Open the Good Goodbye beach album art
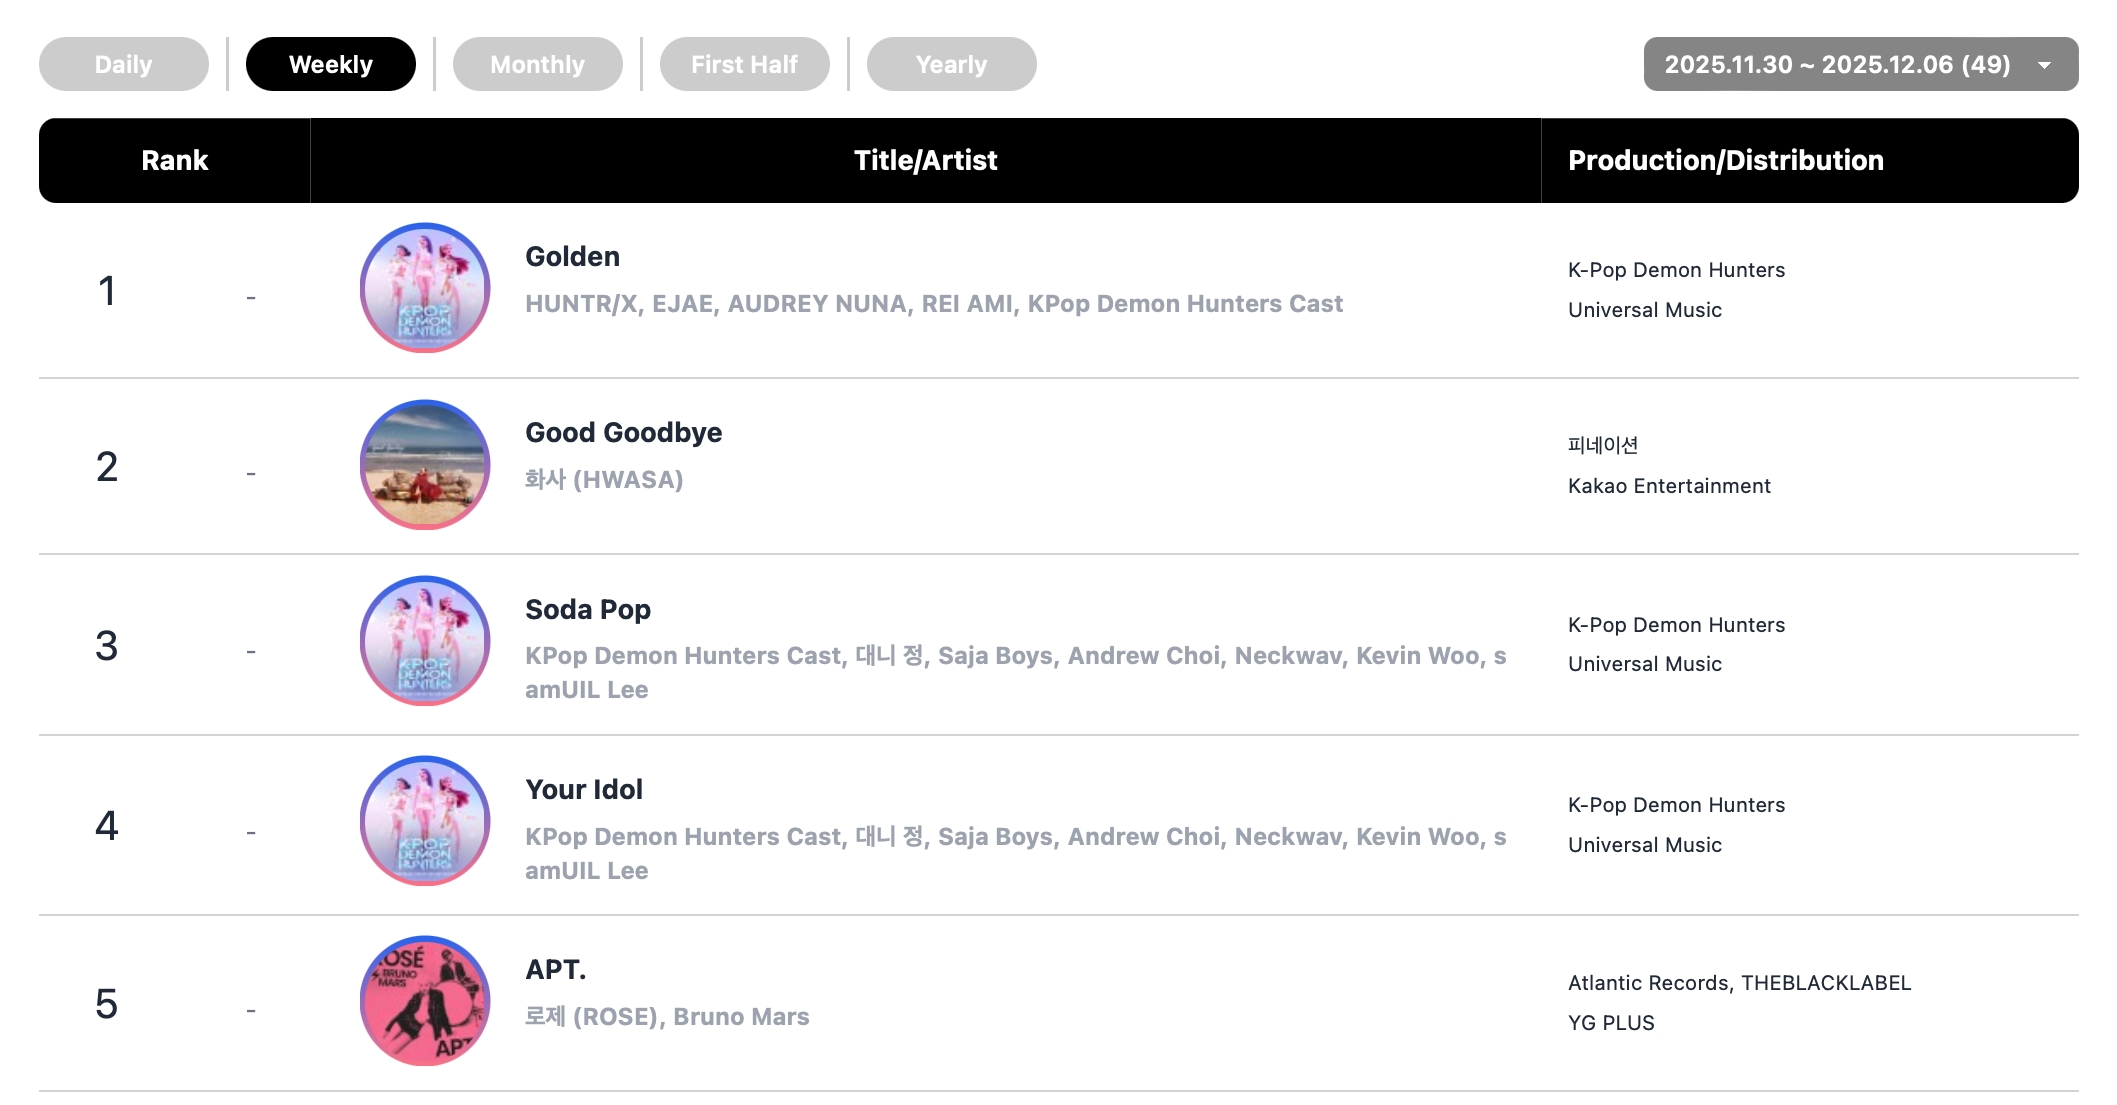The image size is (2117, 1105). 425,465
